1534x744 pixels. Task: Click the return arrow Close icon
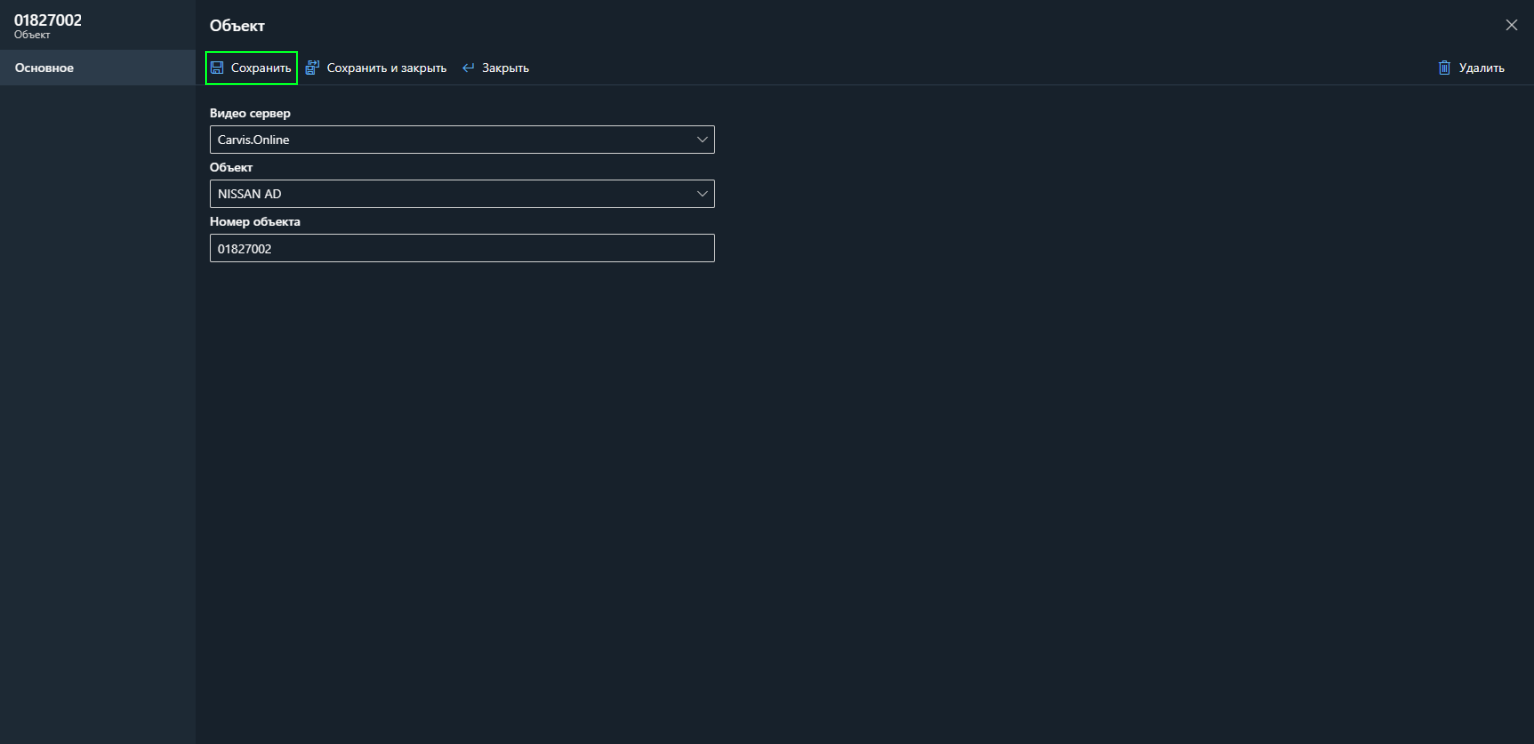pos(468,68)
